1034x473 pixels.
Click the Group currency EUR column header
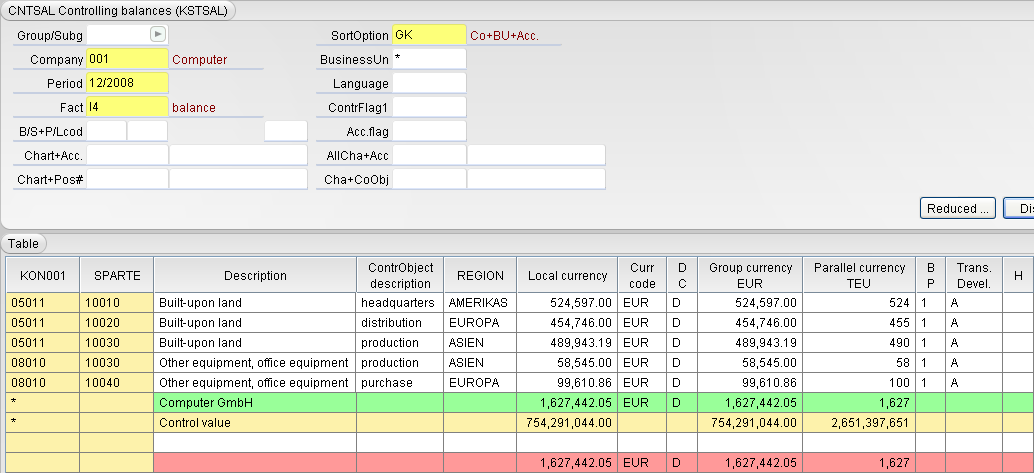[x=750, y=276]
